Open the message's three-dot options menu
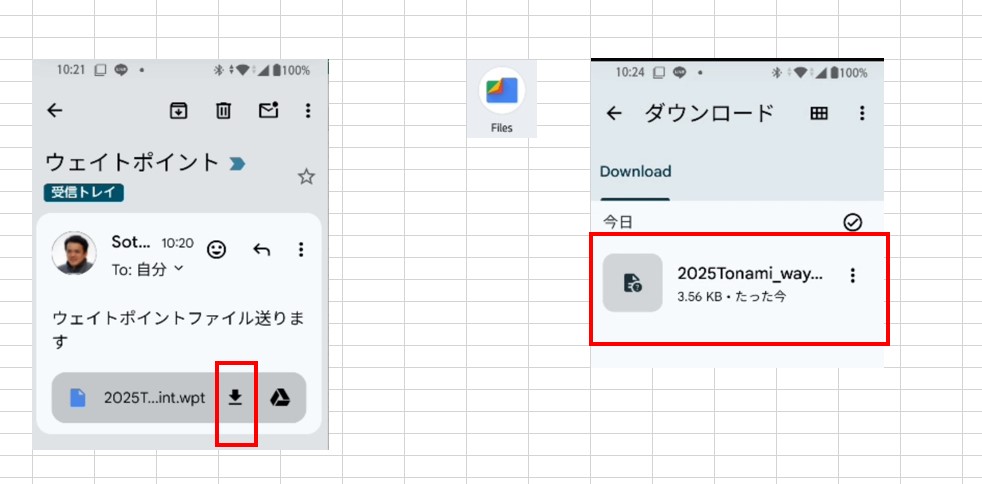This screenshot has width=982, height=484. tap(301, 249)
